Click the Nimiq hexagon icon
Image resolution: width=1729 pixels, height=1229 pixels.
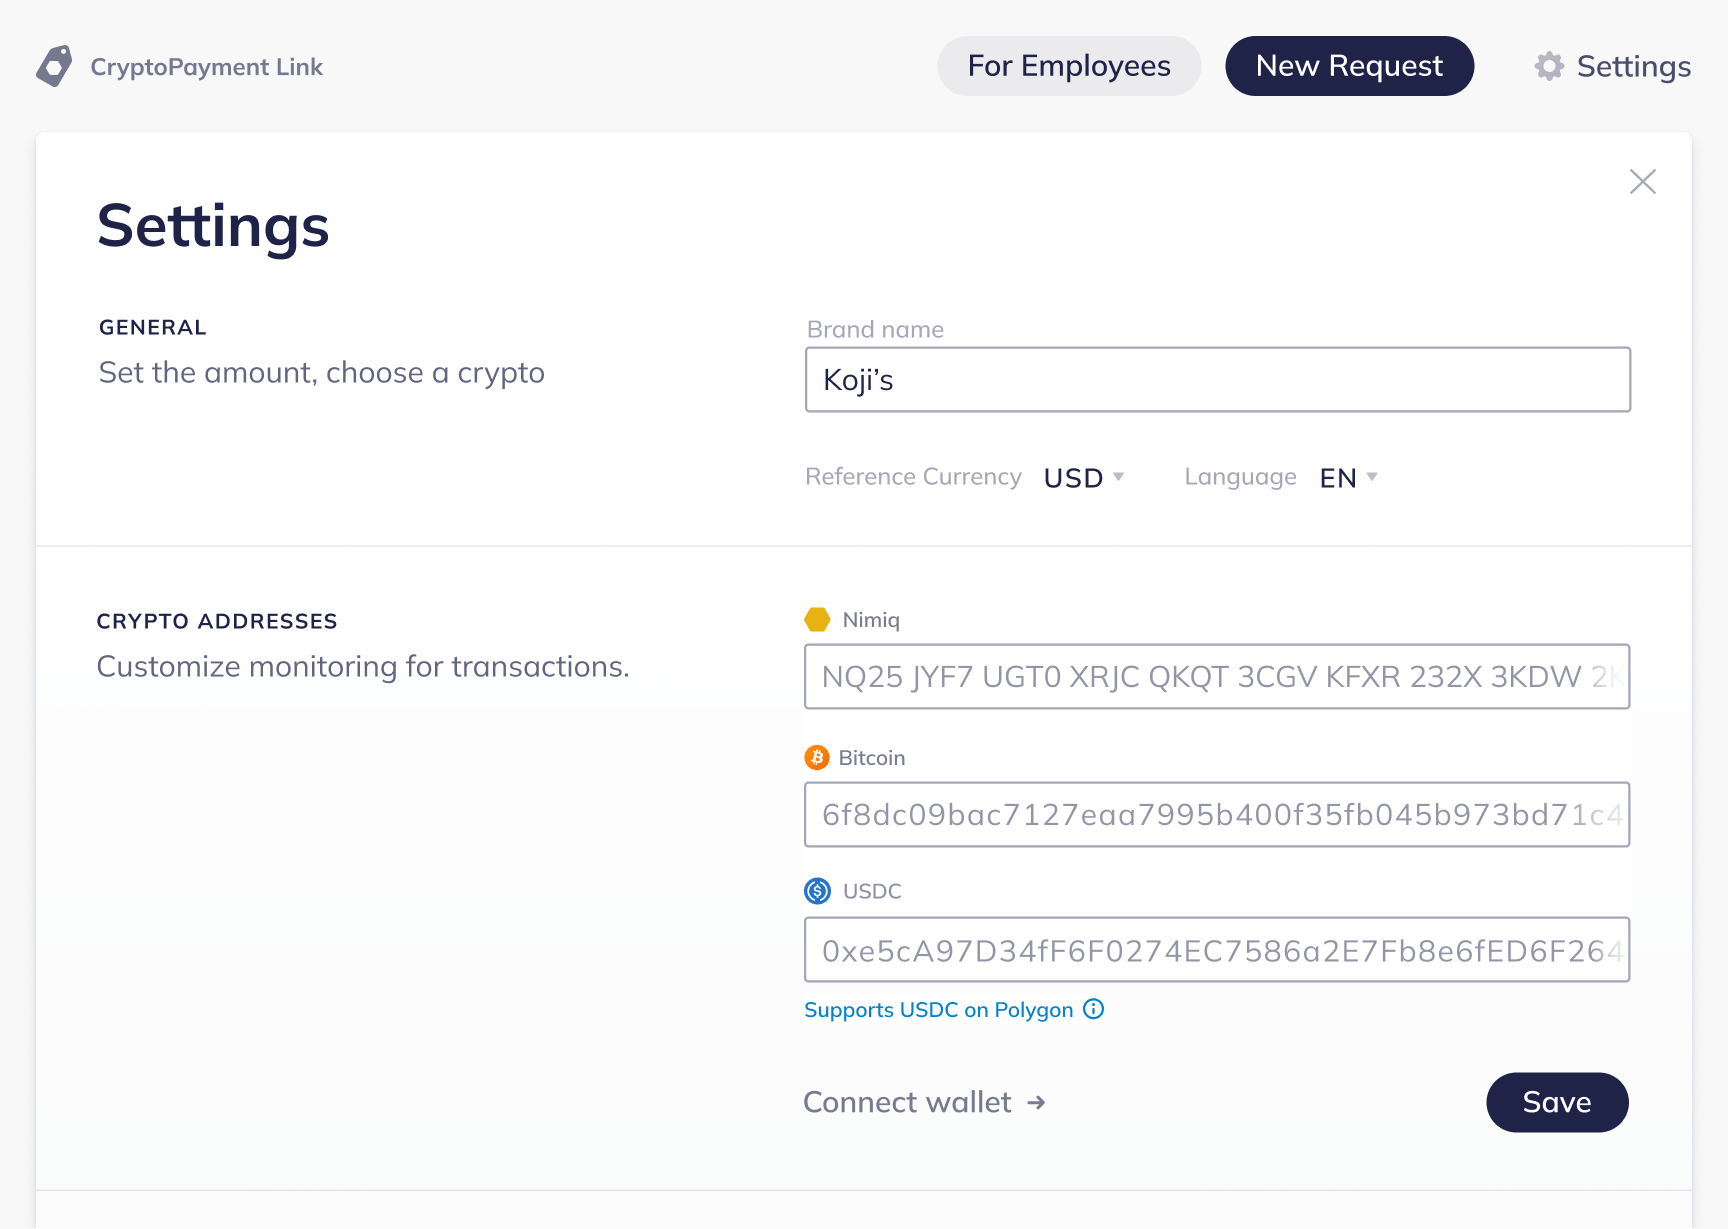(x=817, y=620)
